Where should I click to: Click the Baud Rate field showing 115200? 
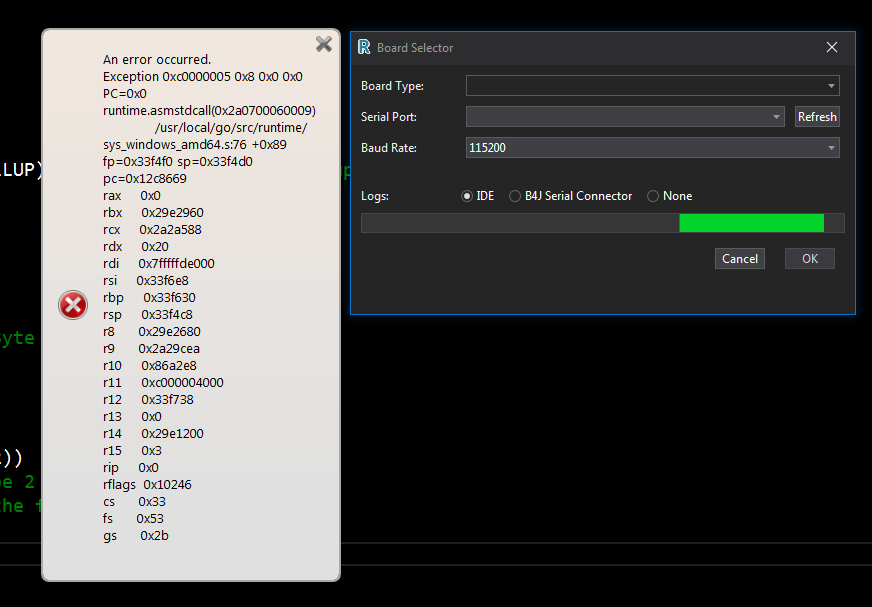(652, 148)
